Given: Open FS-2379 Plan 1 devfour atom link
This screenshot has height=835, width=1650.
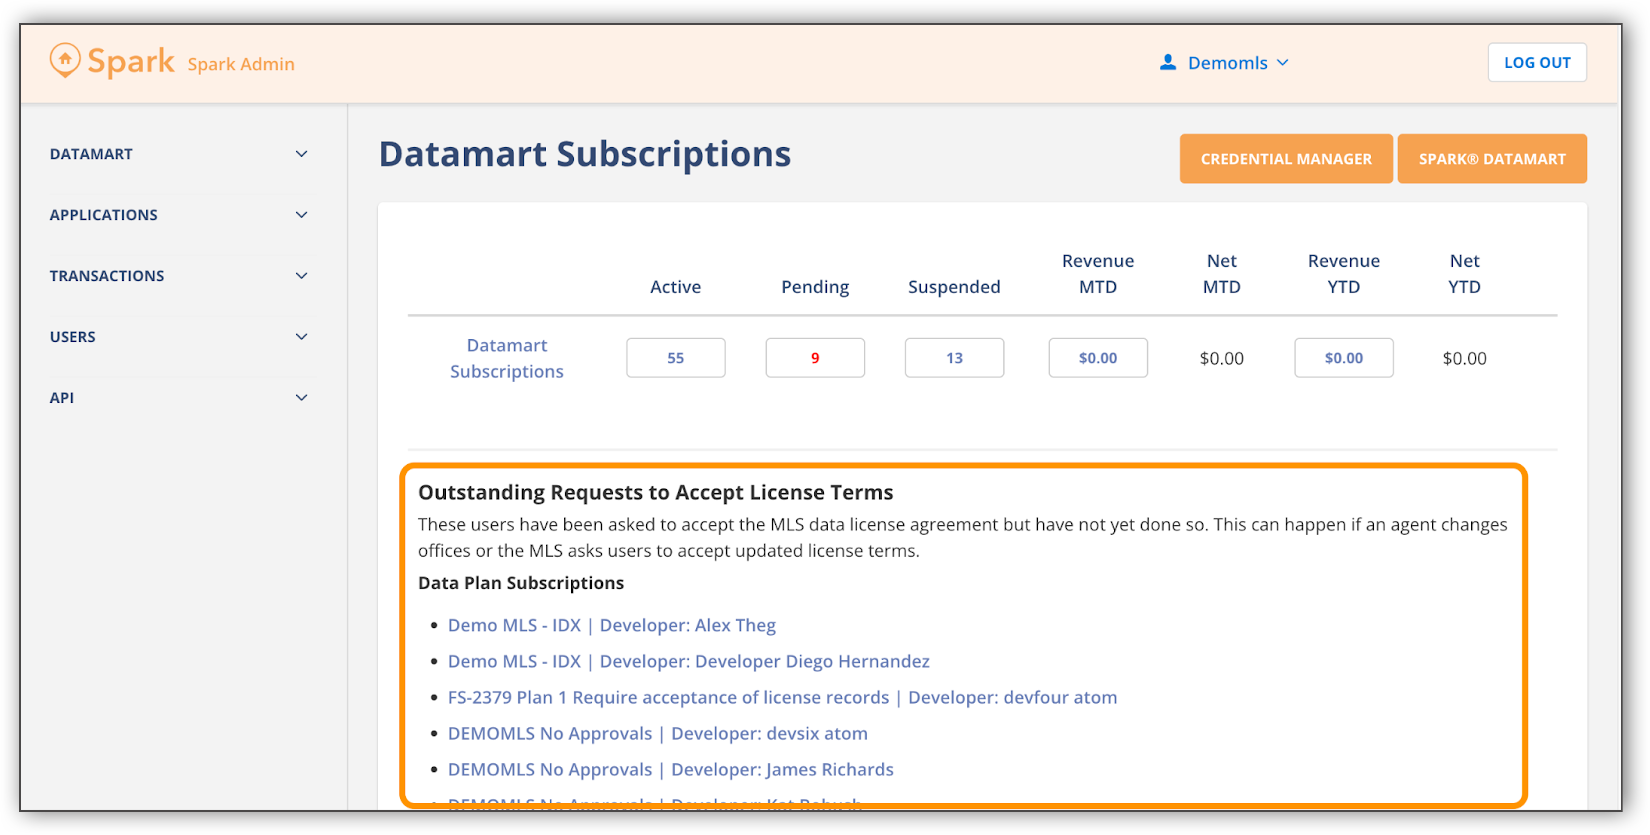Looking at the screenshot, I should point(783,697).
